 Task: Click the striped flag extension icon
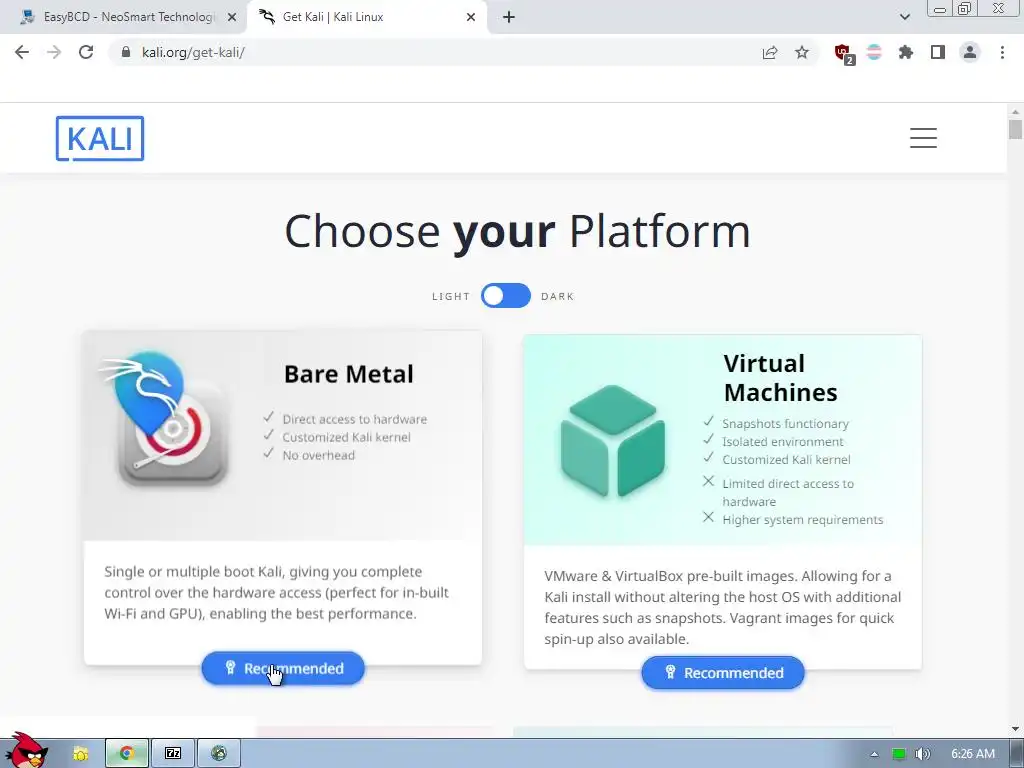[874, 52]
